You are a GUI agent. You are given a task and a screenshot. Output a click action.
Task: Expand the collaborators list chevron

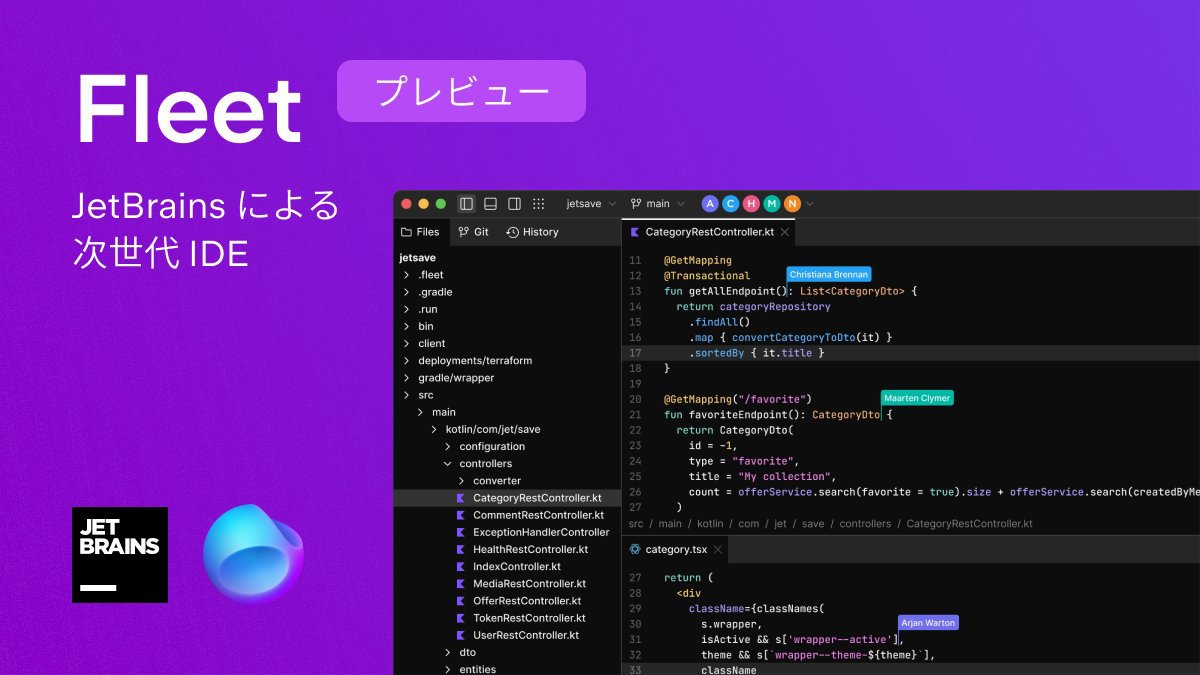809,204
